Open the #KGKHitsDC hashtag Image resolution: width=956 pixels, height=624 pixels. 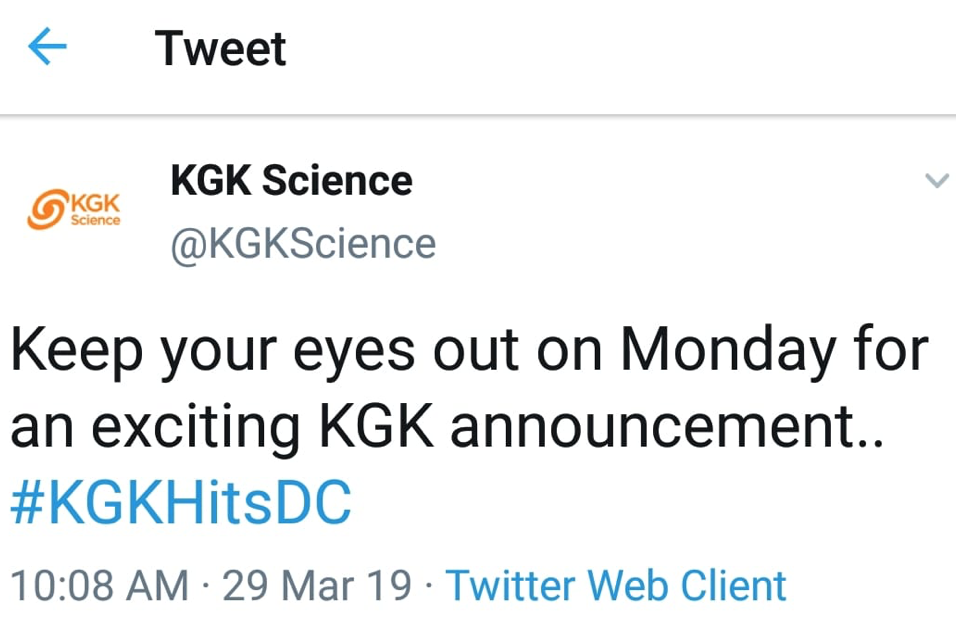click(181, 505)
